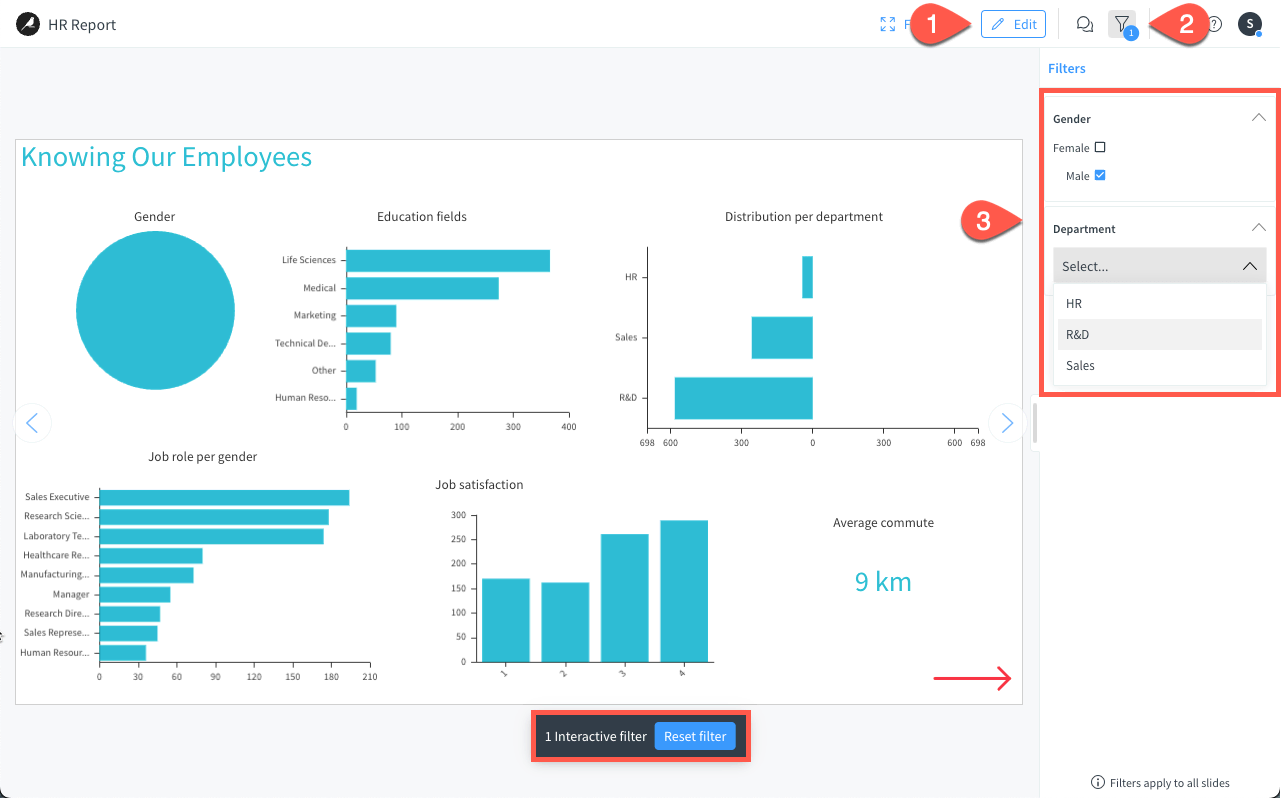Click the Edit button
This screenshot has width=1281, height=798.
pyautogui.click(x=1013, y=24)
